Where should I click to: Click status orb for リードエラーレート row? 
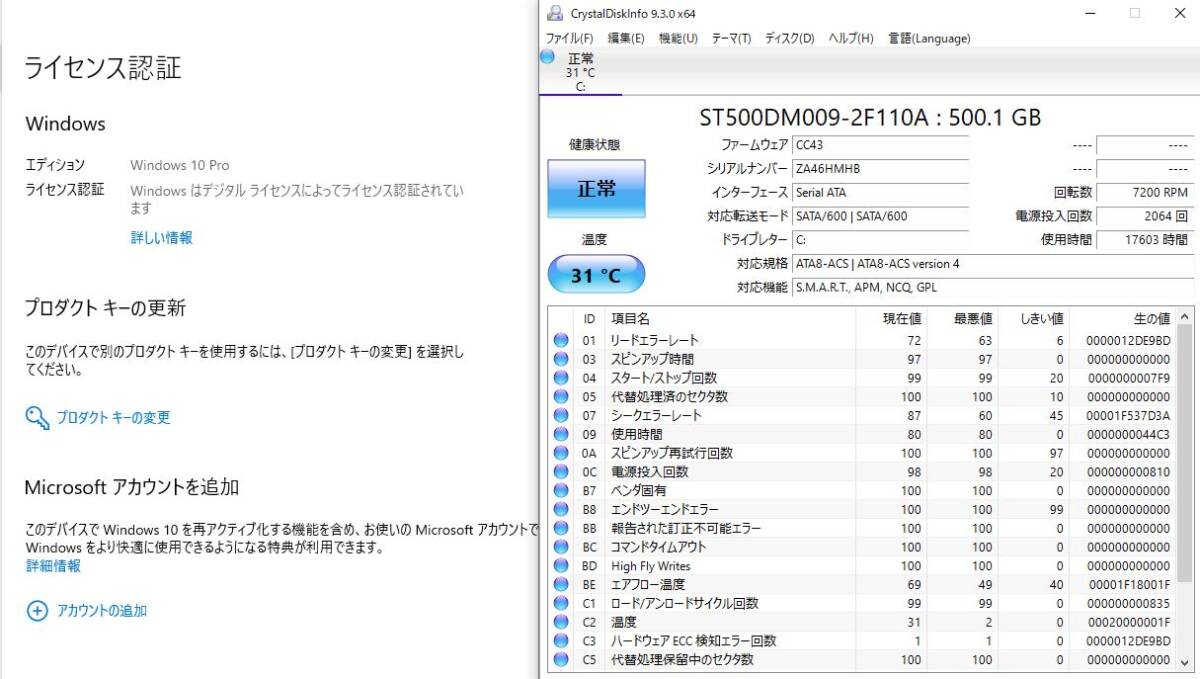click(561, 341)
